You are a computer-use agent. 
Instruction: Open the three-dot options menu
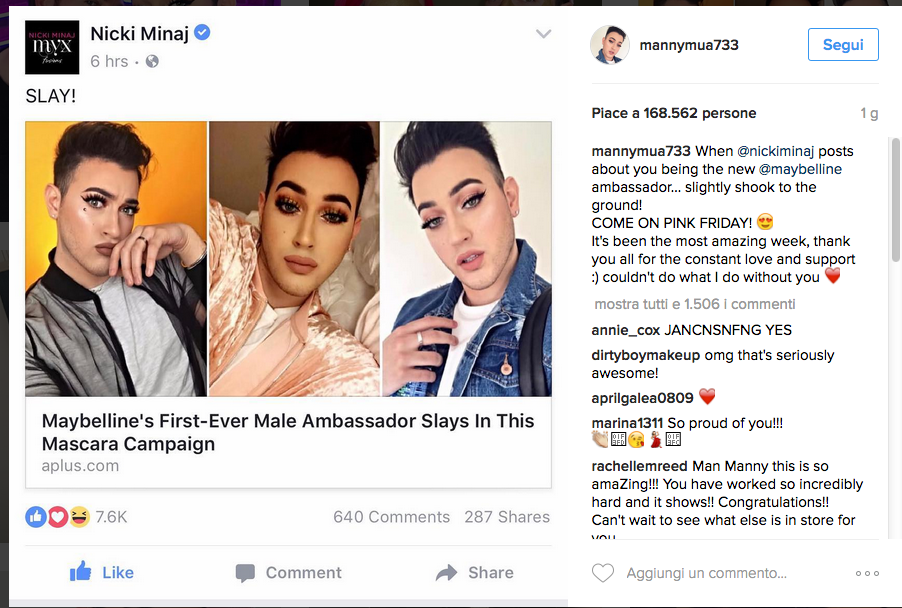(866, 573)
